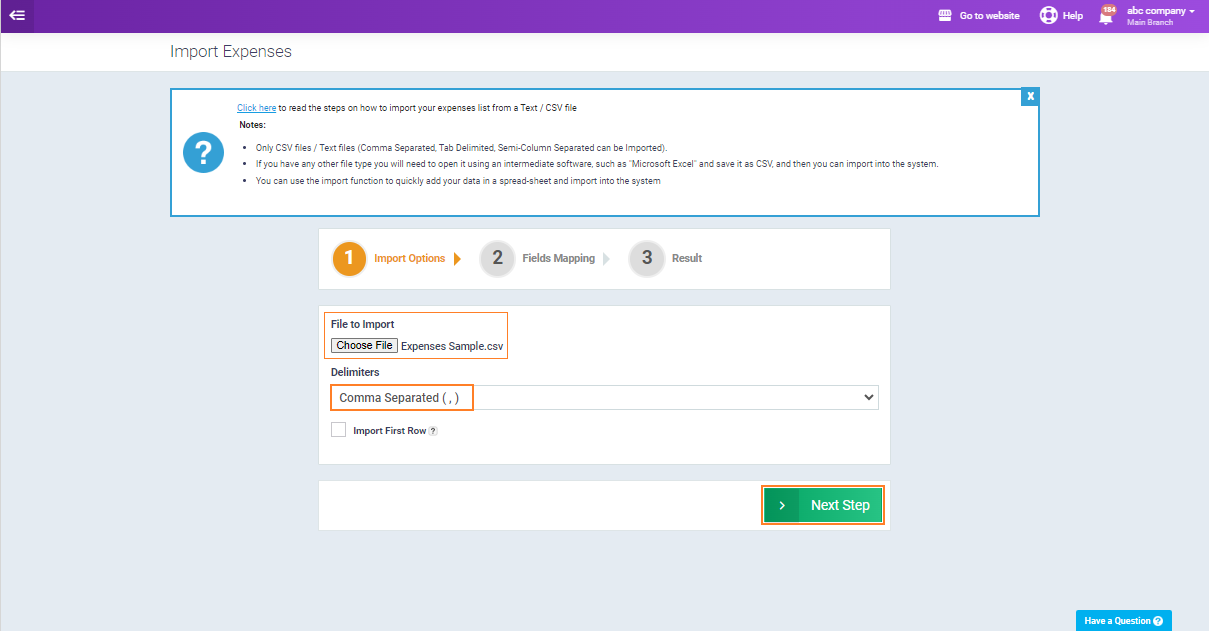
Task: Open the notifications bell icon
Action: tap(1106, 17)
